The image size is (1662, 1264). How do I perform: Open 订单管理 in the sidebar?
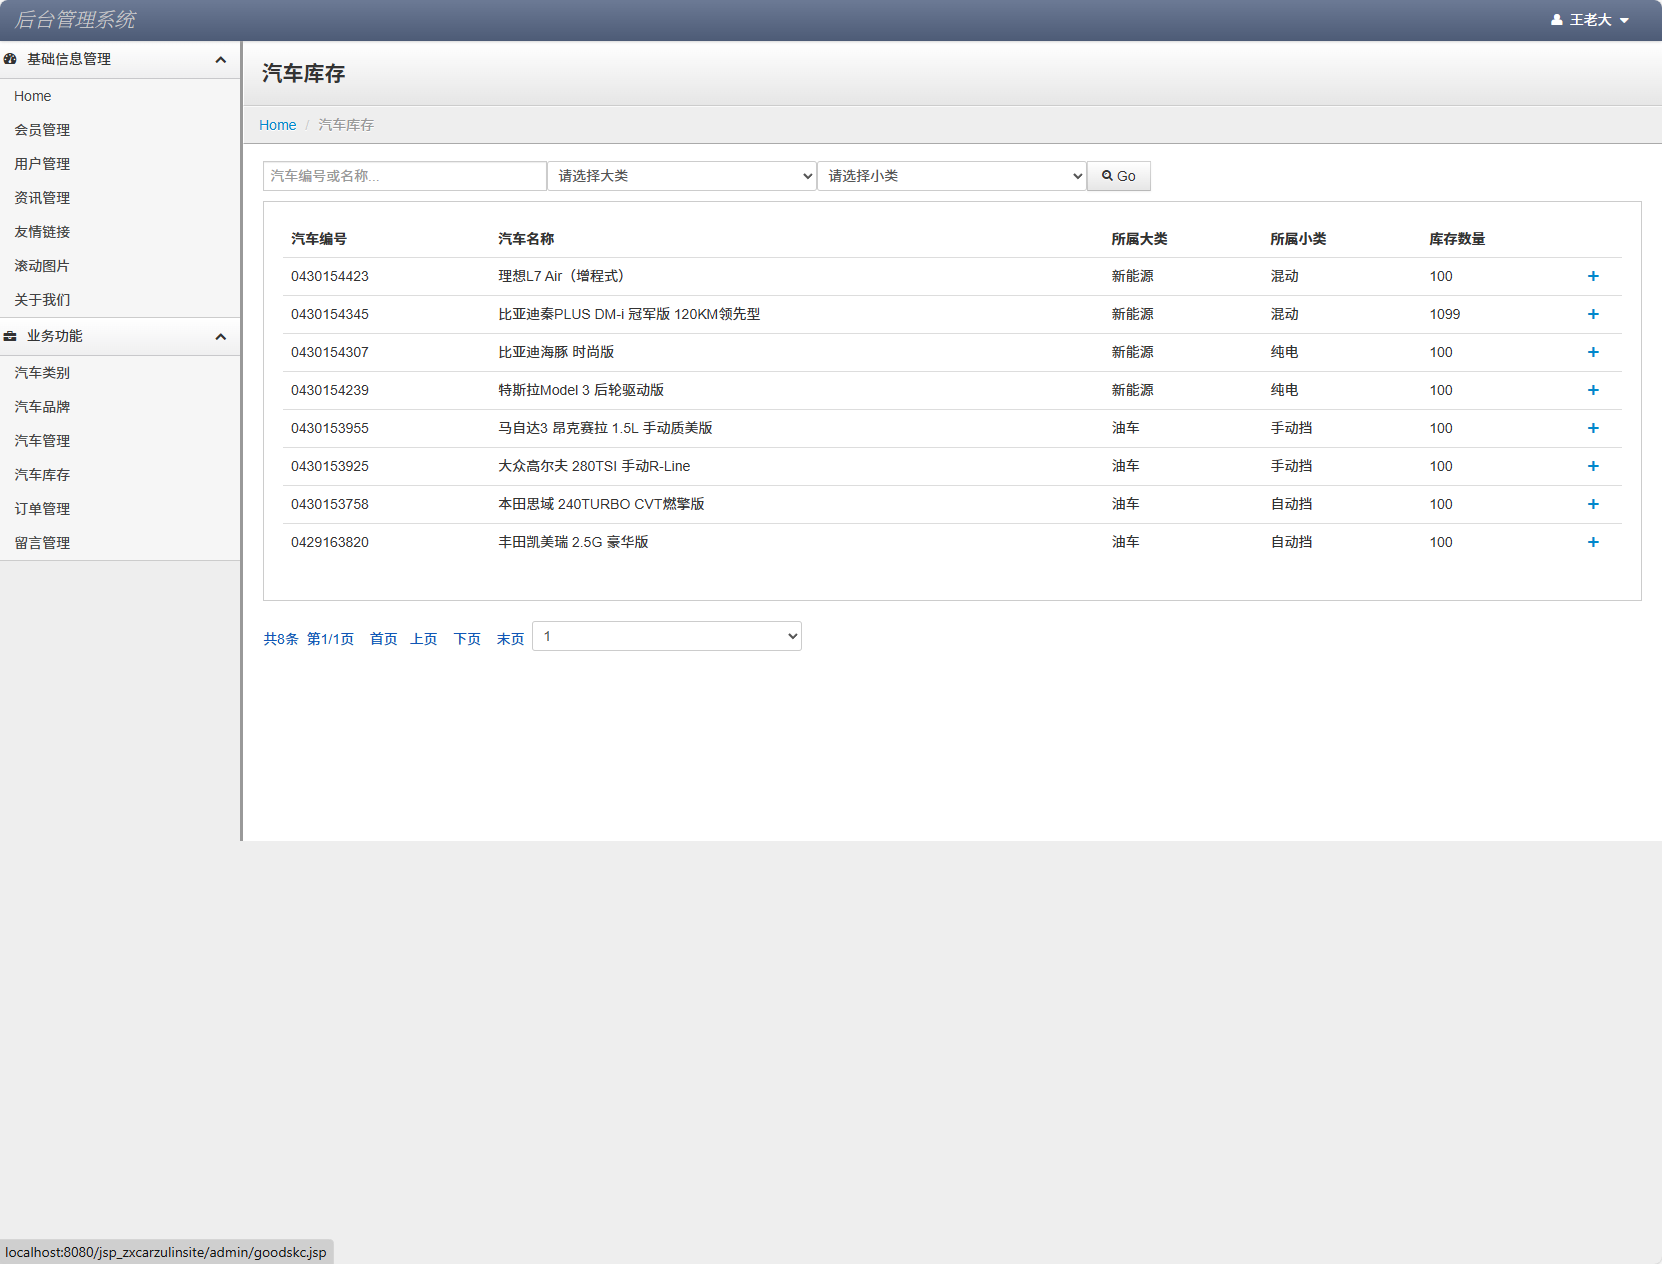click(x=42, y=509)
